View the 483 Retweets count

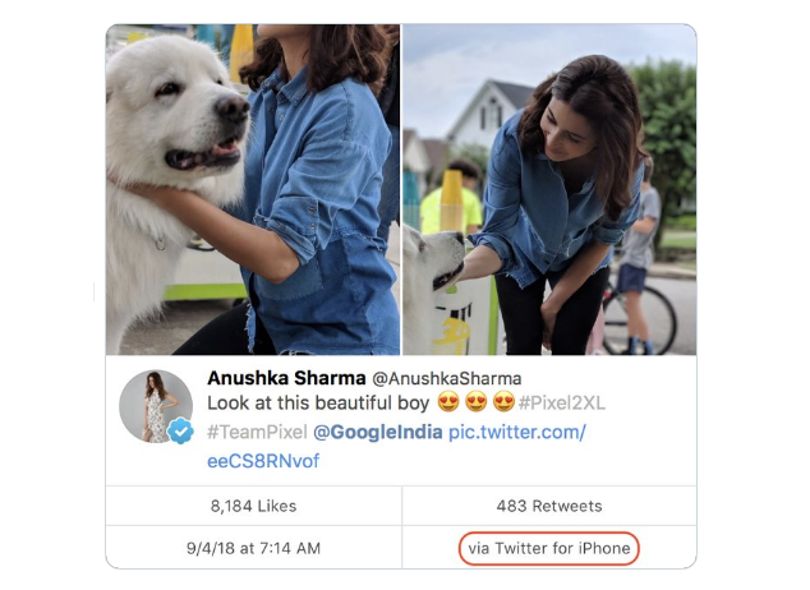[549, 506]
